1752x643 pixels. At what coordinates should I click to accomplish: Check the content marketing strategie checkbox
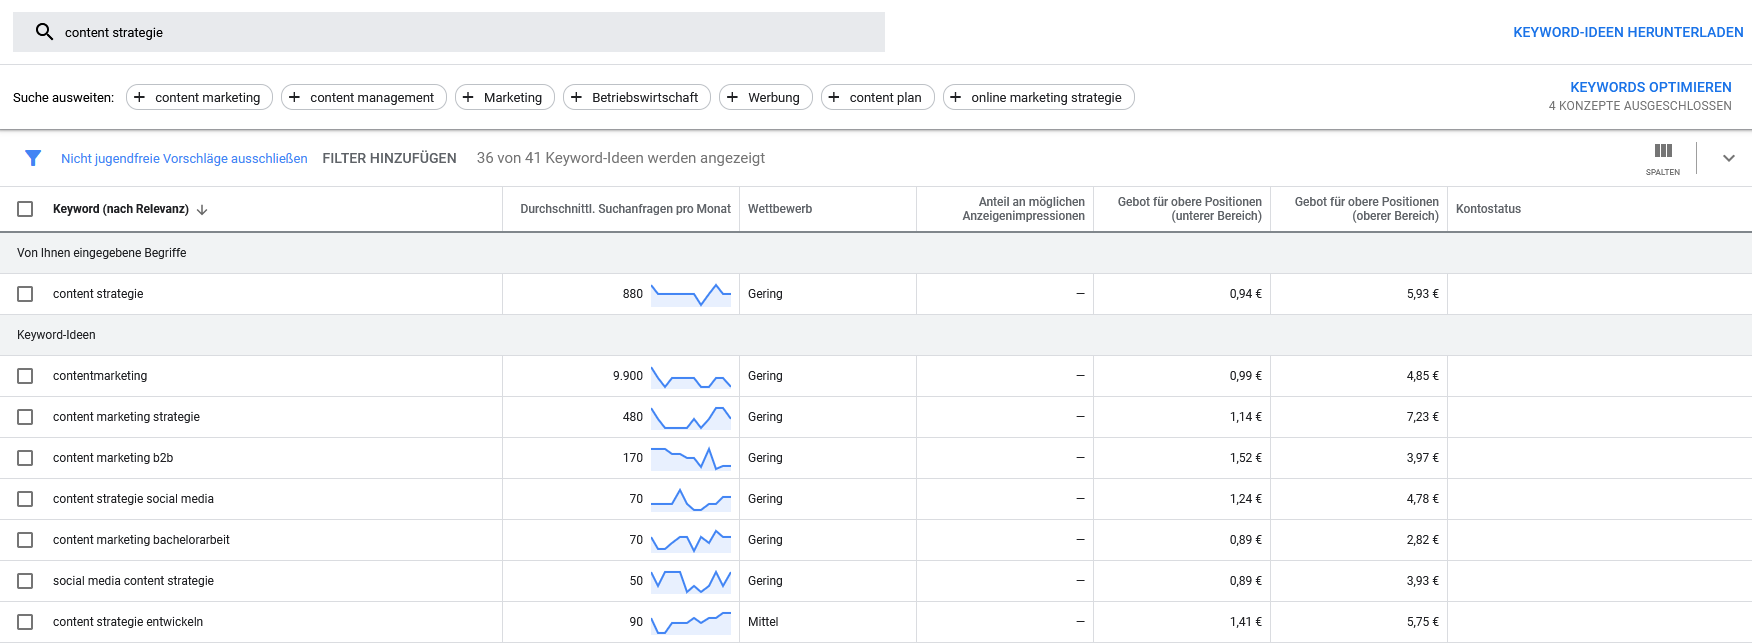[25, 417]
